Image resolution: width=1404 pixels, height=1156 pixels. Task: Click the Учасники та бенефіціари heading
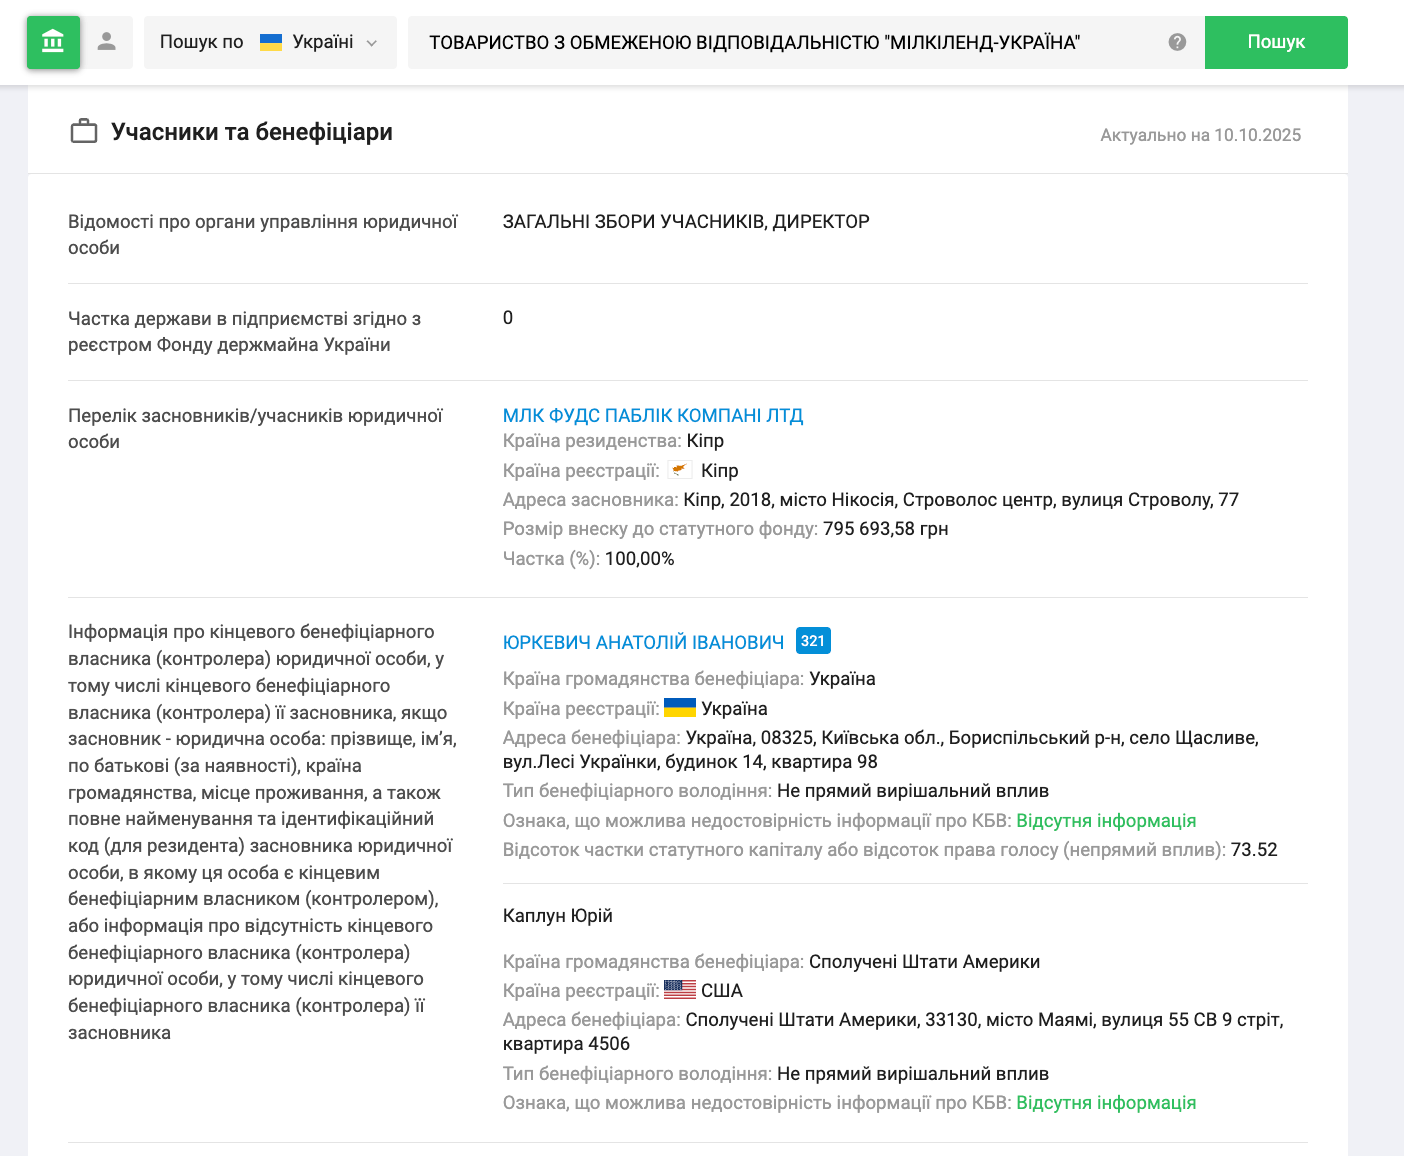click(252, 132)
